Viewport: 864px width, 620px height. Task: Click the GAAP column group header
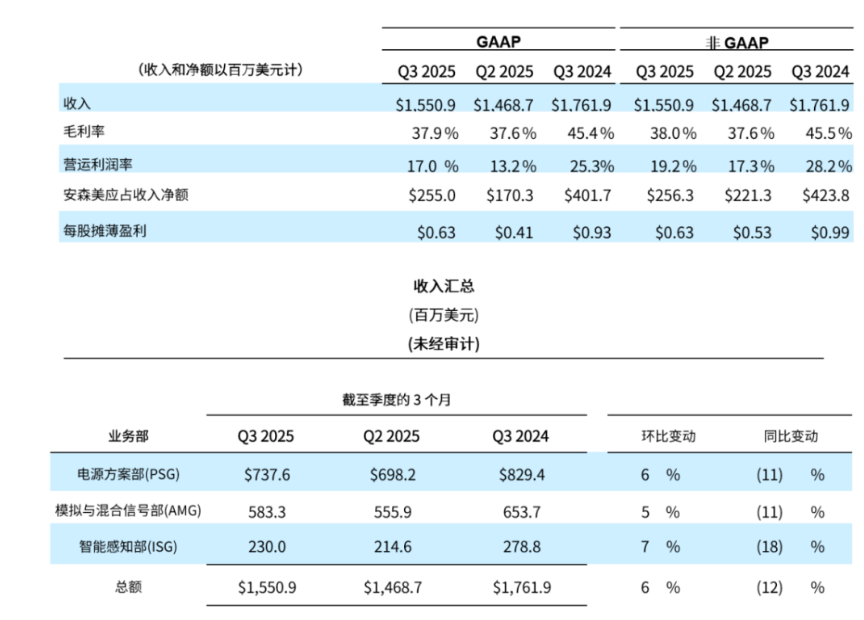[498, 42]
